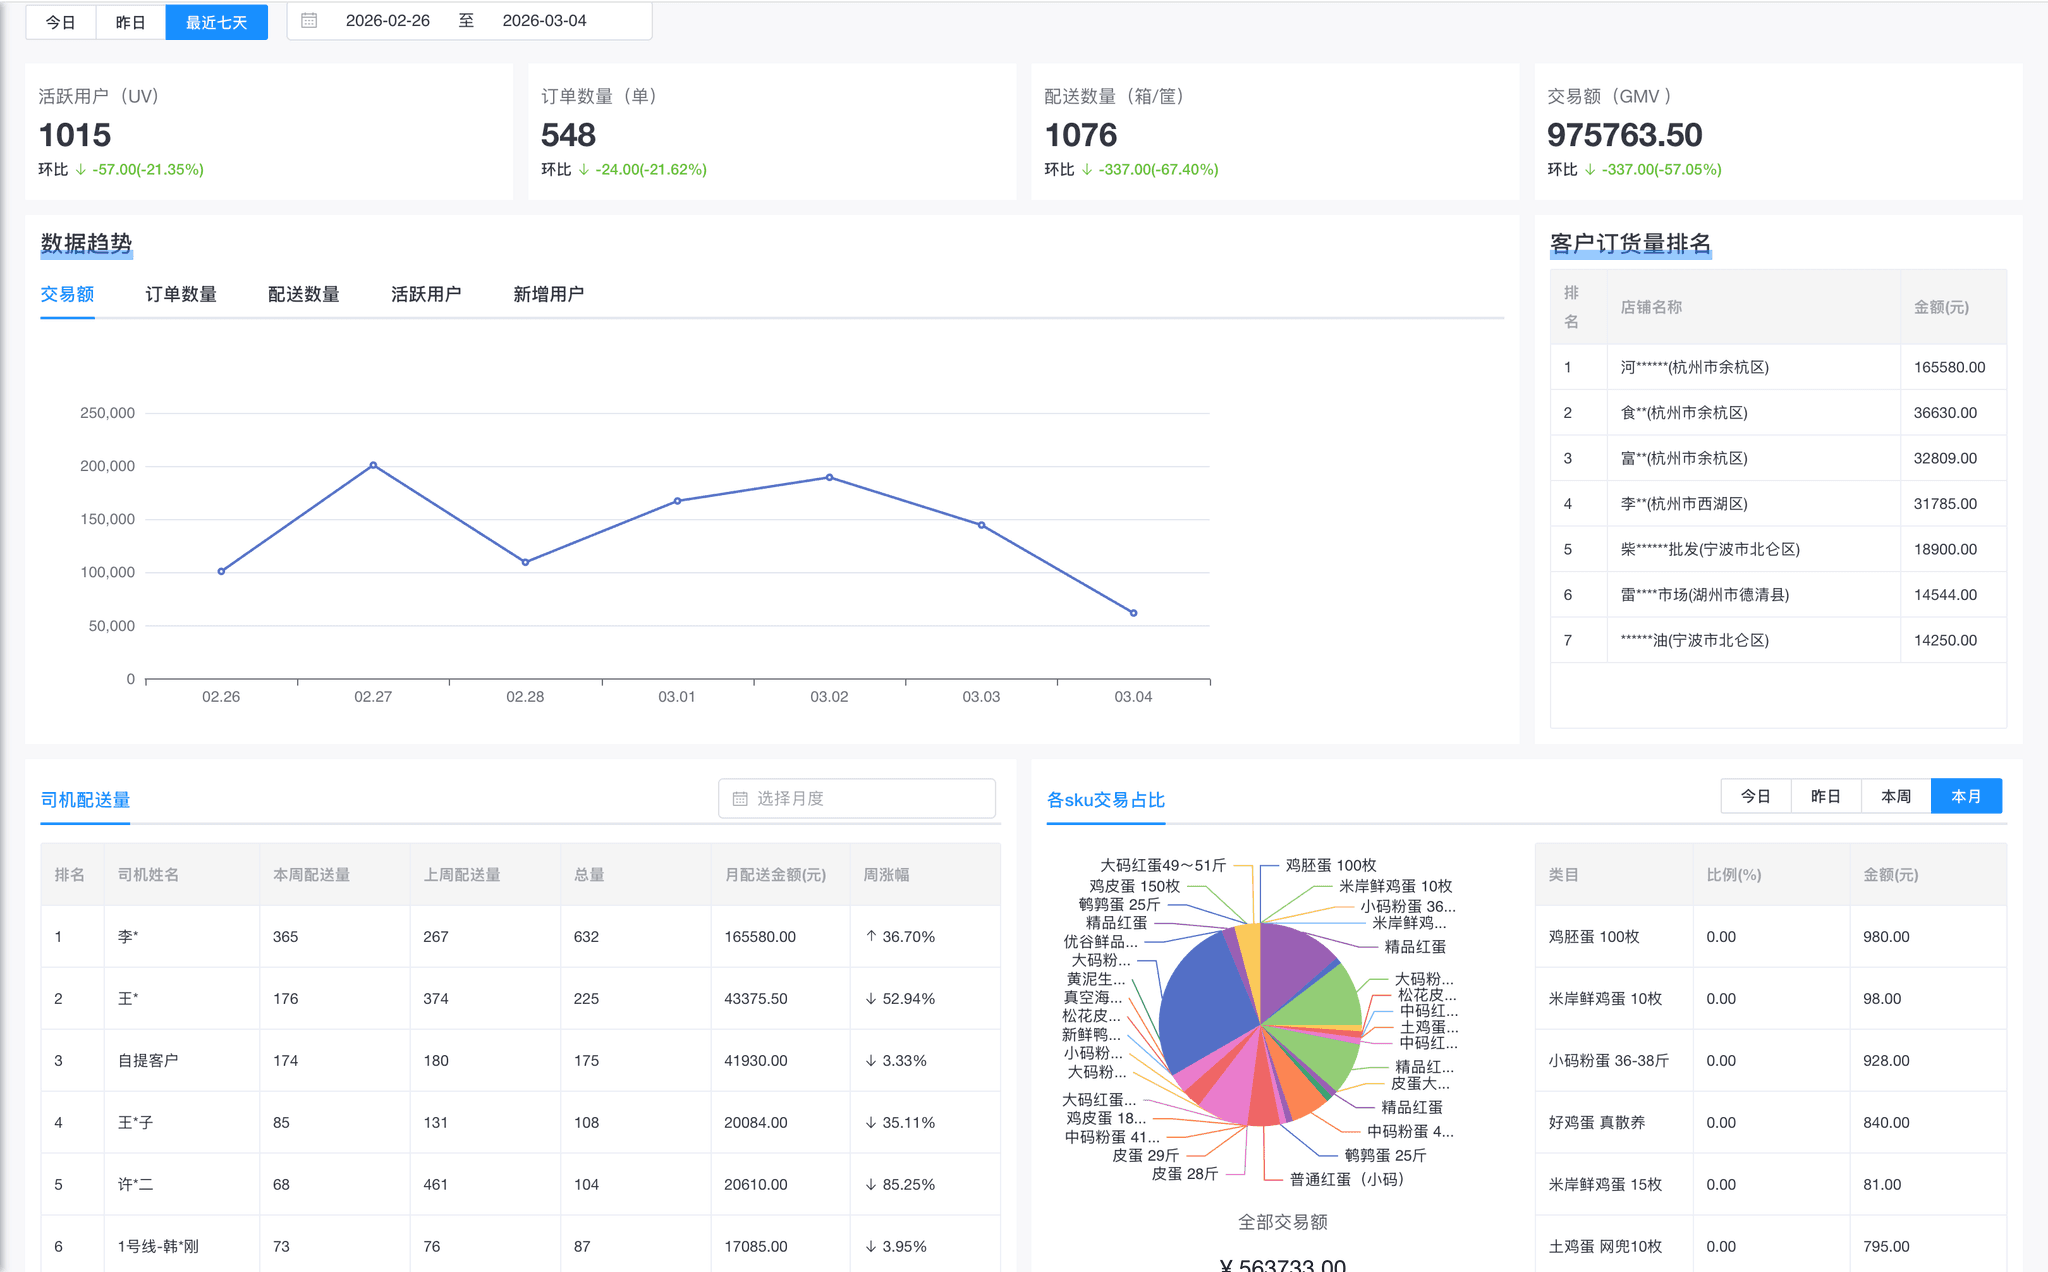Open start date 2026-02-26 picker

tap(387, 20)
